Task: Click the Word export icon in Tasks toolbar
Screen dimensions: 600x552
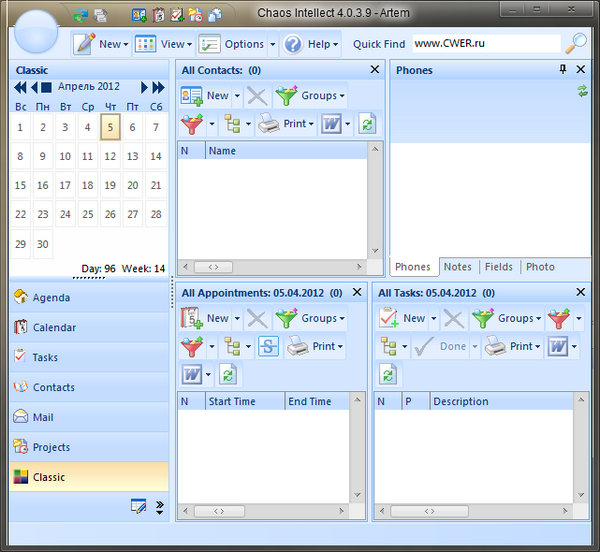Action: [x=557, y=346]
